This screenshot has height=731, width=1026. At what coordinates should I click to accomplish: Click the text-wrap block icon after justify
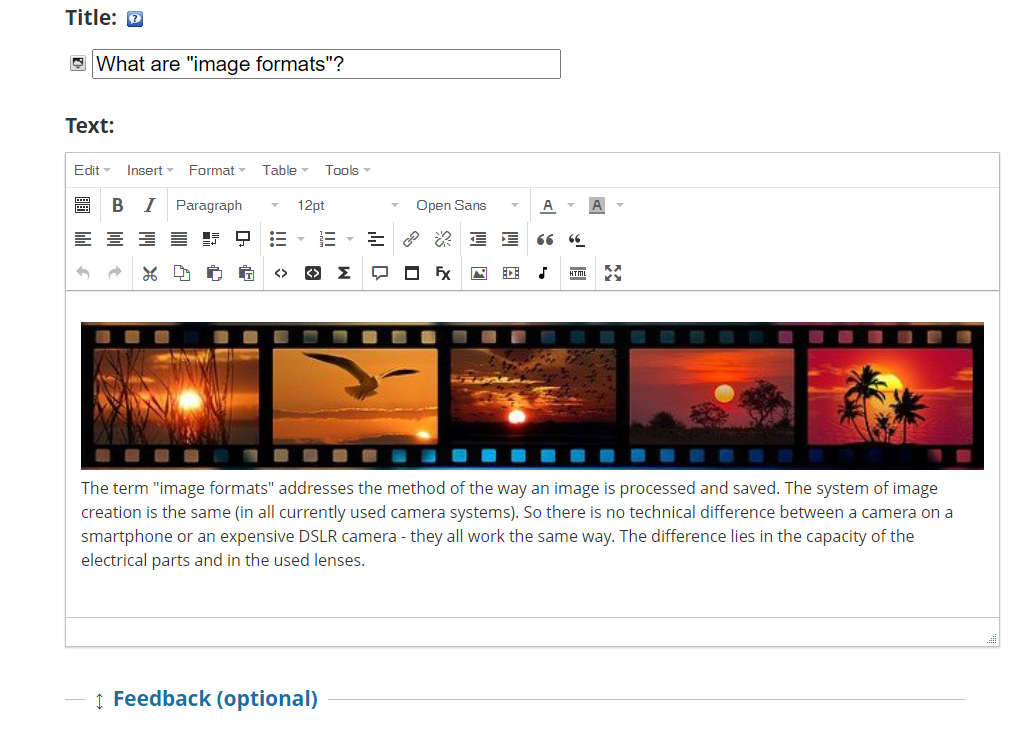pyautogui.click(x=211, y=240)
